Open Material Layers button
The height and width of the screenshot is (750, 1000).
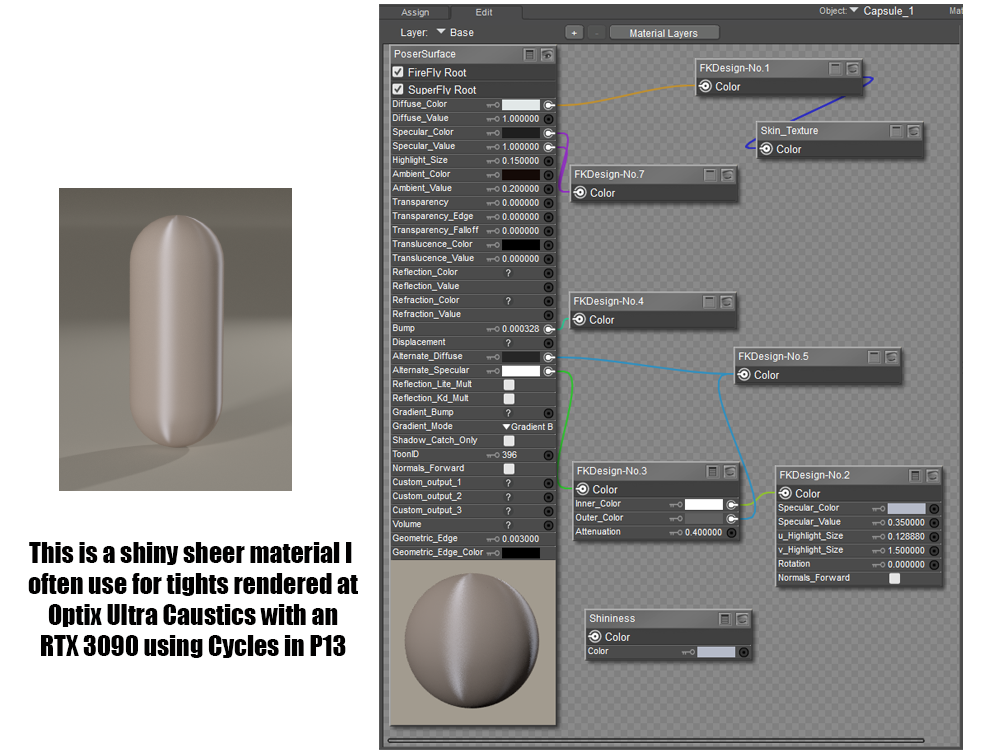coord(664,33)
